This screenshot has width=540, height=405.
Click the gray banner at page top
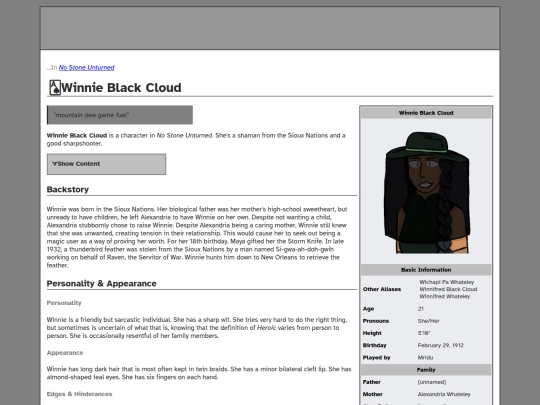pos(270,28)
